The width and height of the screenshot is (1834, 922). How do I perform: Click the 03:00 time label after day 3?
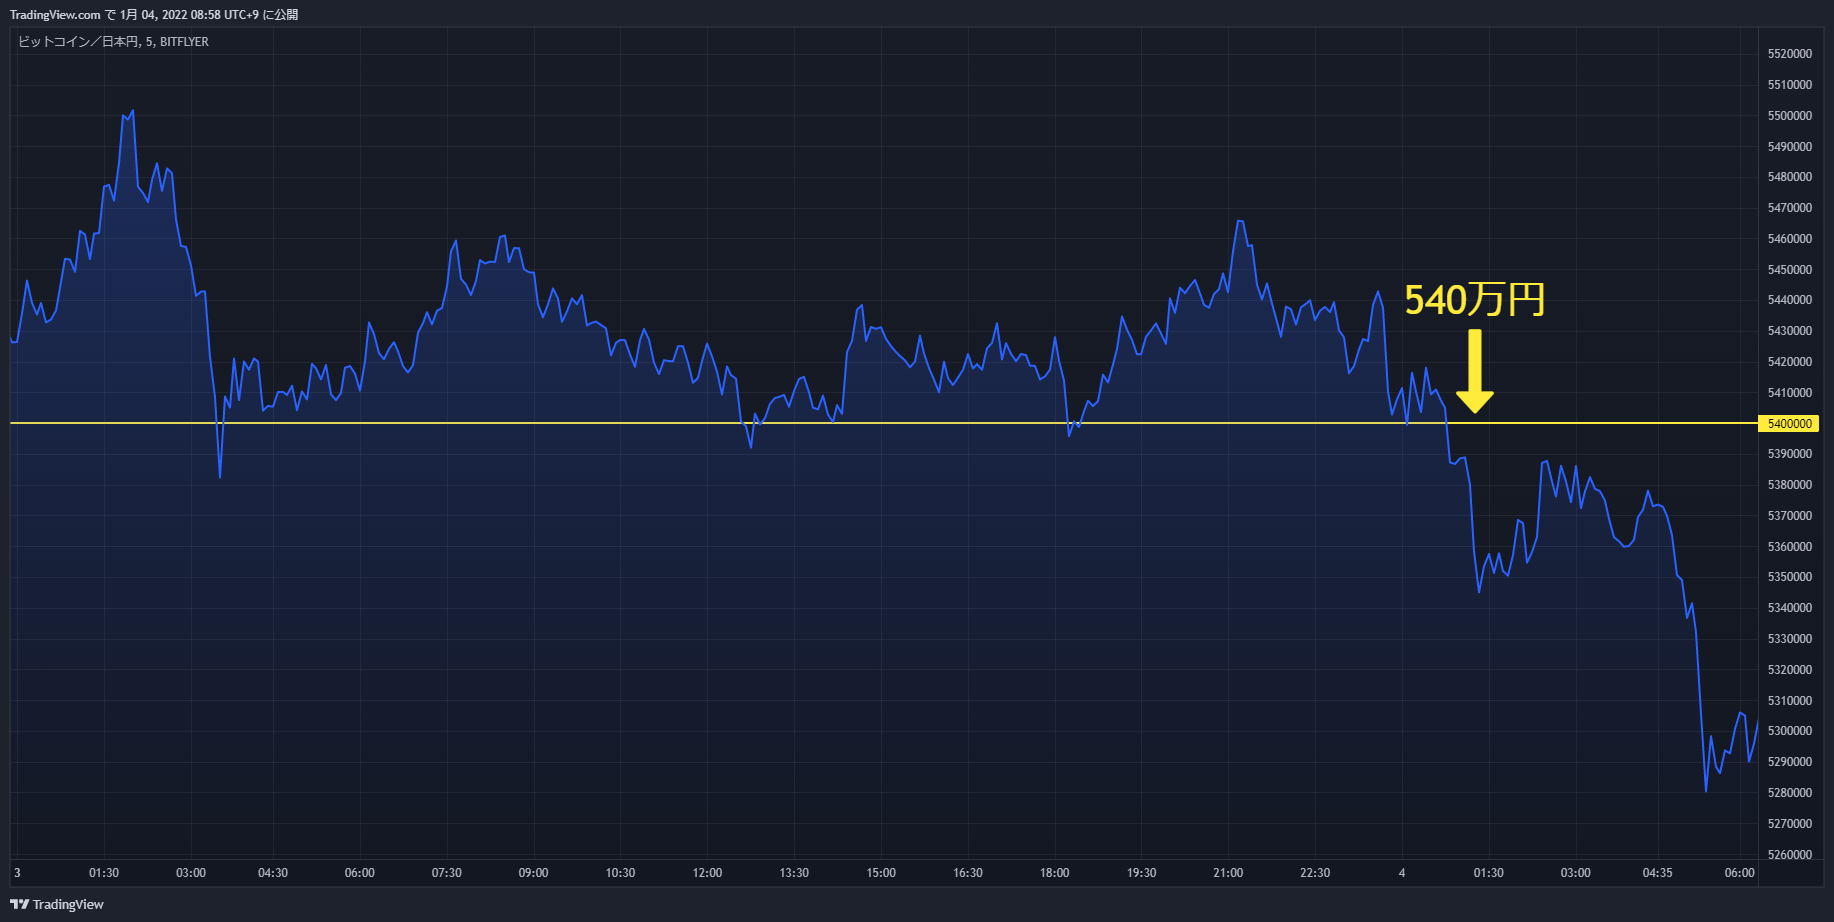tap(191, 873)
